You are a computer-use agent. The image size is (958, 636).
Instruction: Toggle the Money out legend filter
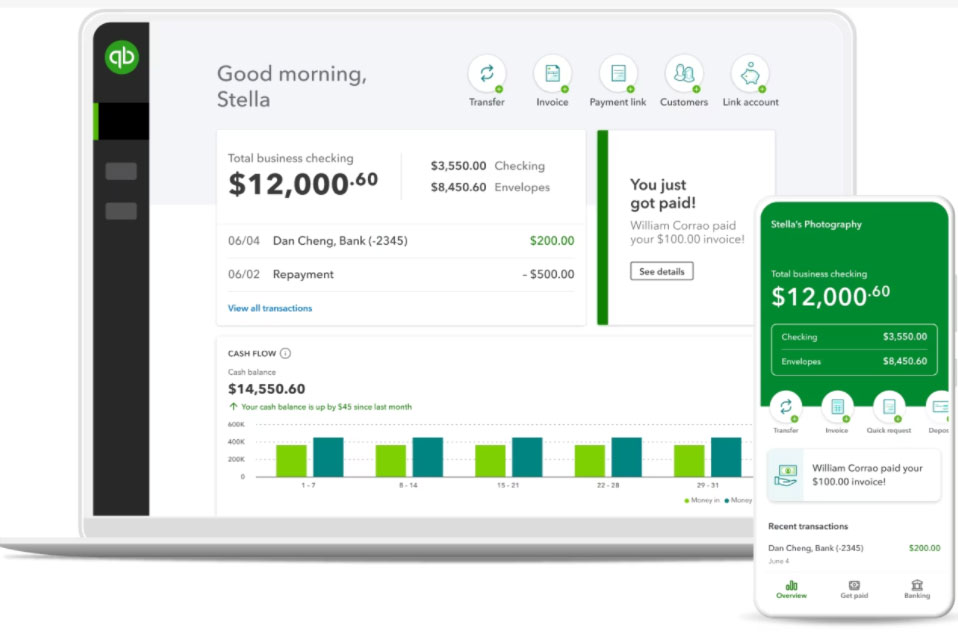[x=740, y=499]
